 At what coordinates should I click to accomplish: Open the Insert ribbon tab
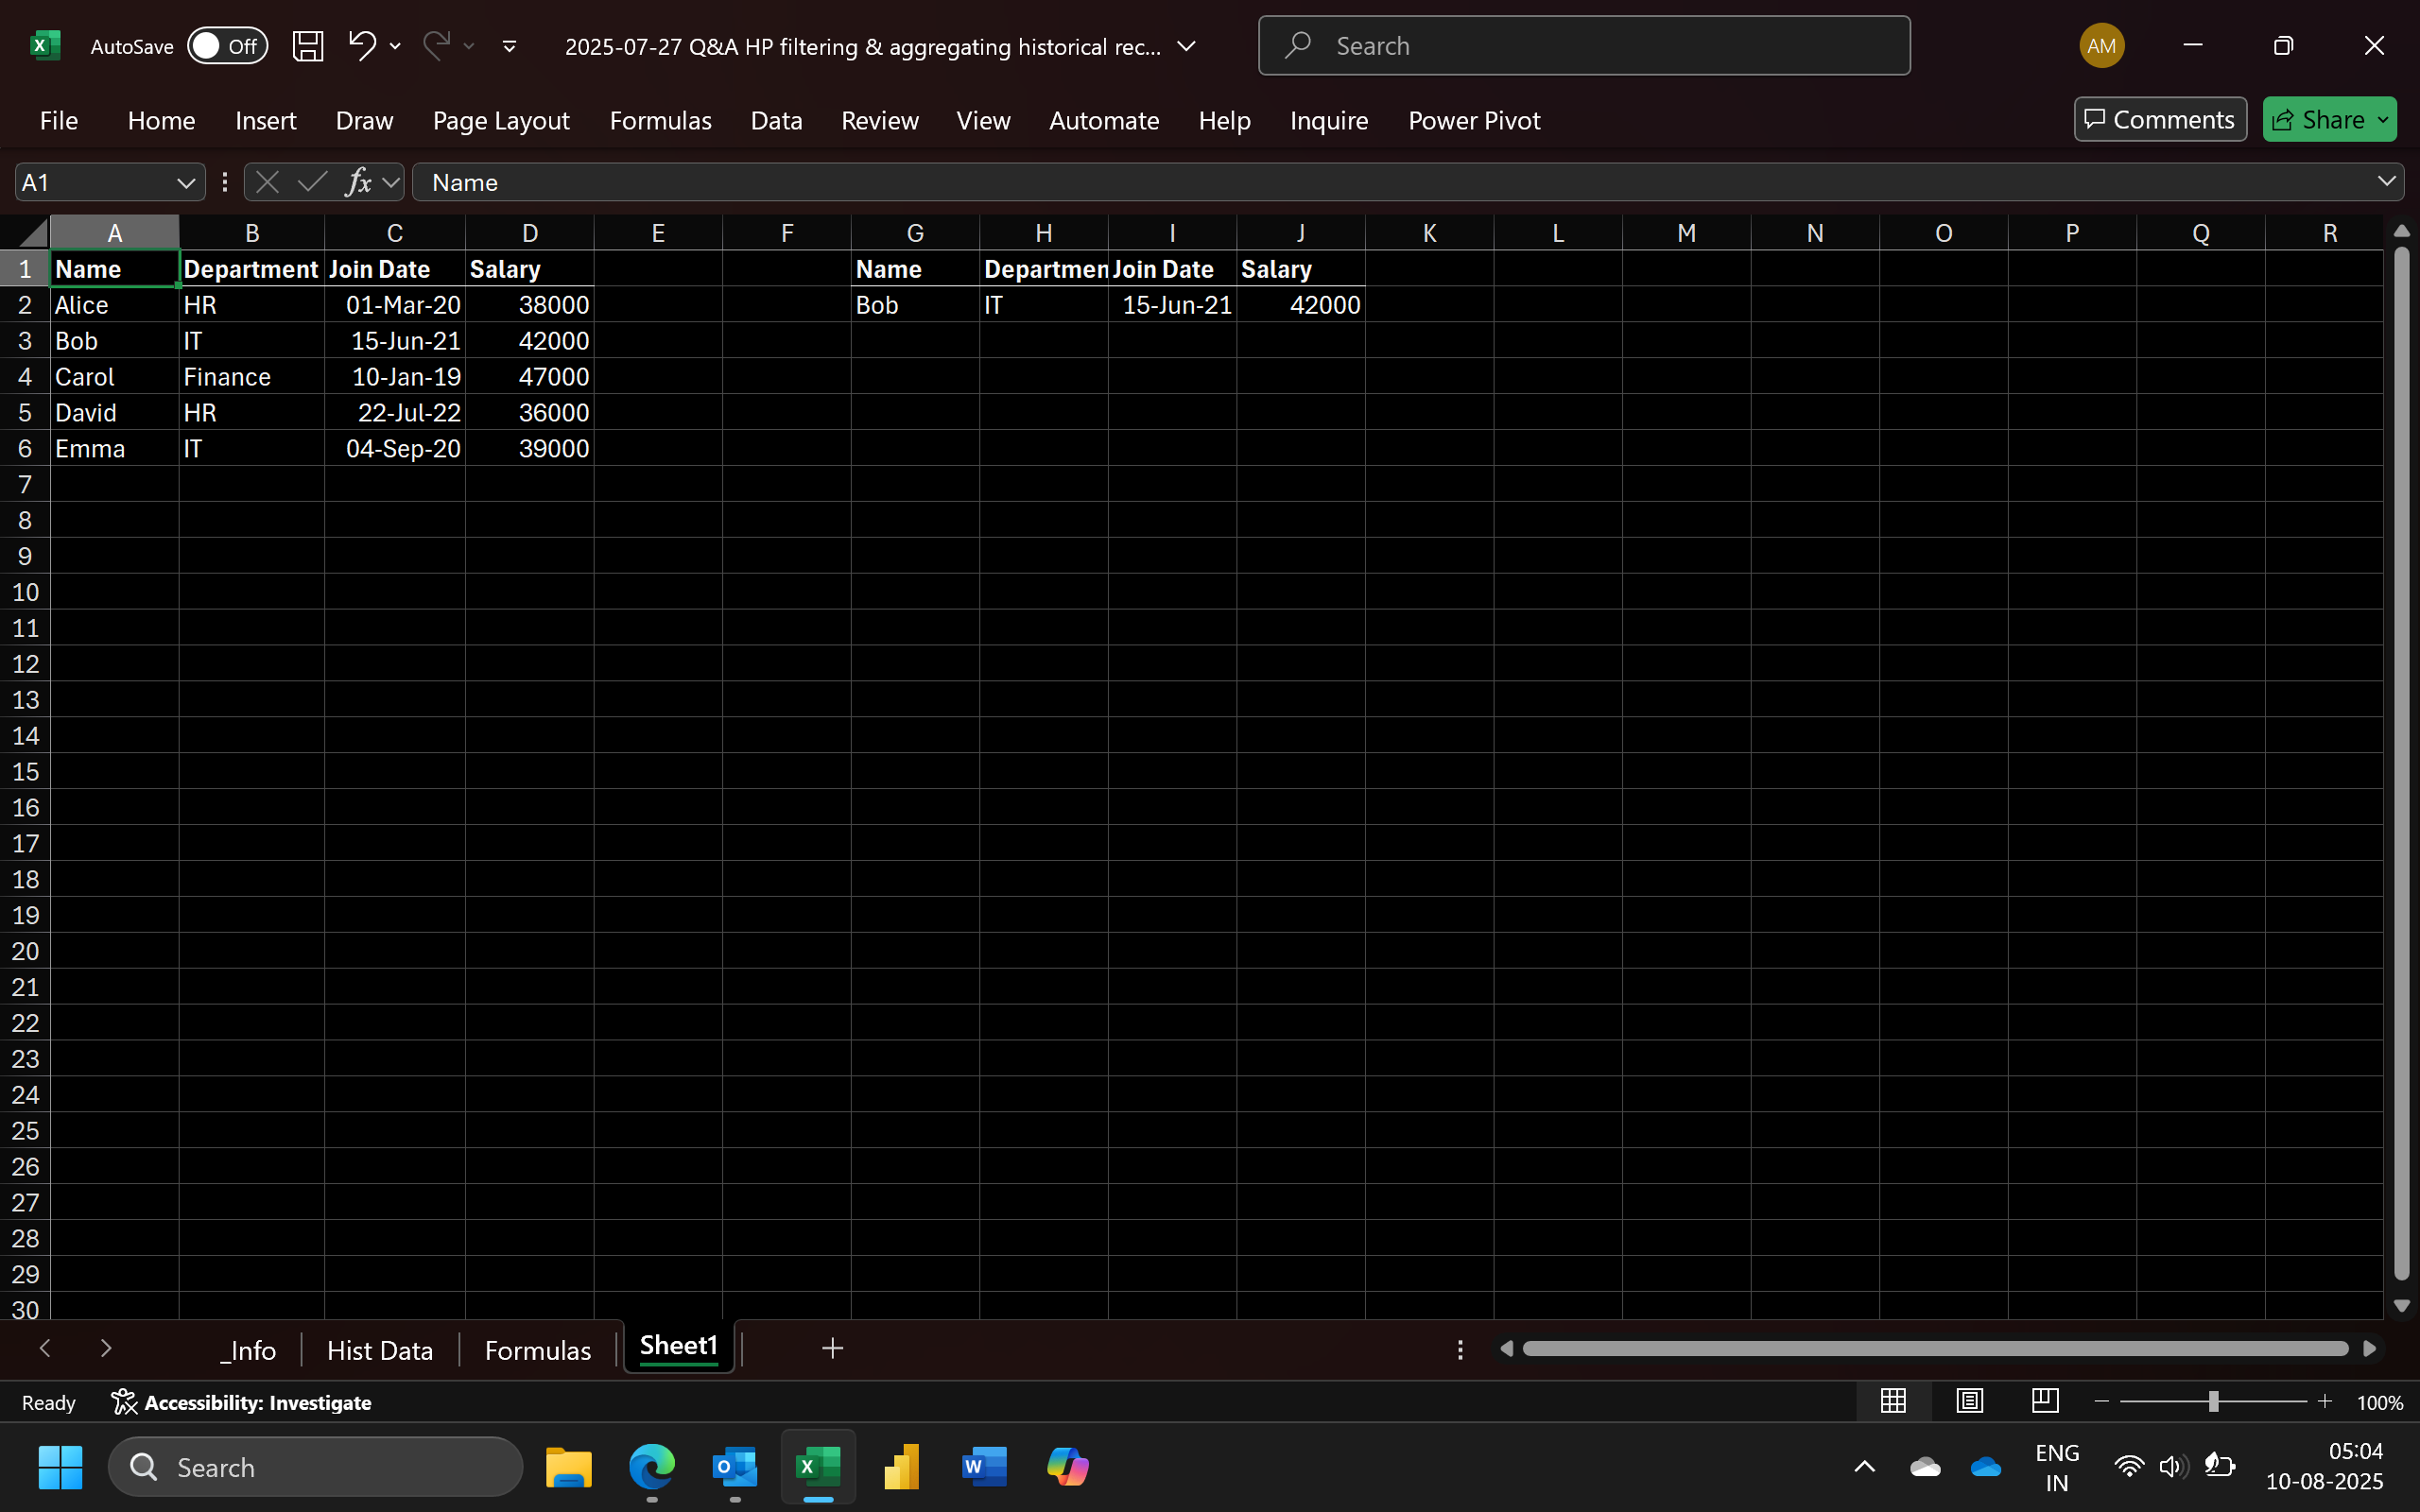tap(265, 120)
